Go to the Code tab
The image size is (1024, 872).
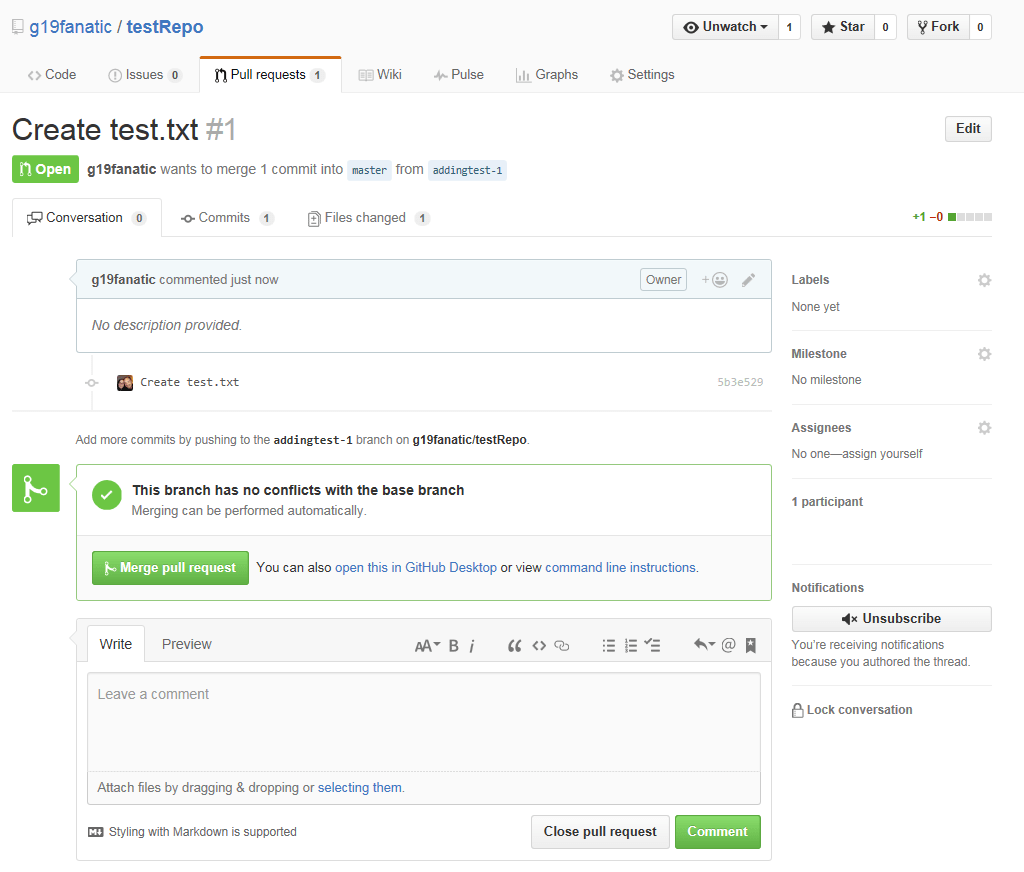(x=52, y=75)
